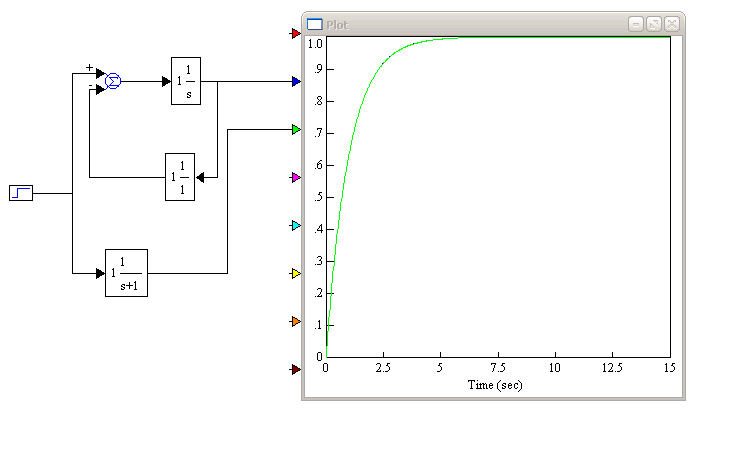Click the Time (sec) axis label
731x462 pixels.
[x=495, y=385]
